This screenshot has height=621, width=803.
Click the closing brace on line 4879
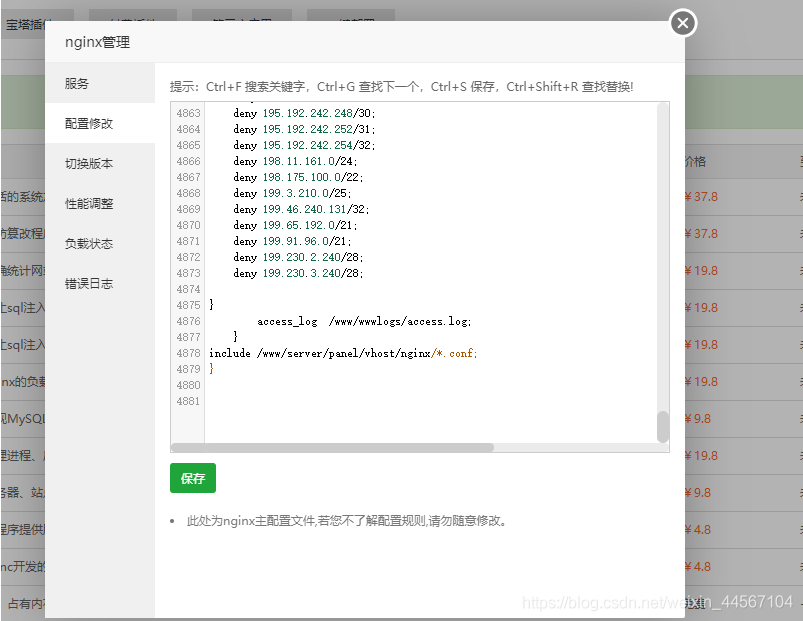212,369
